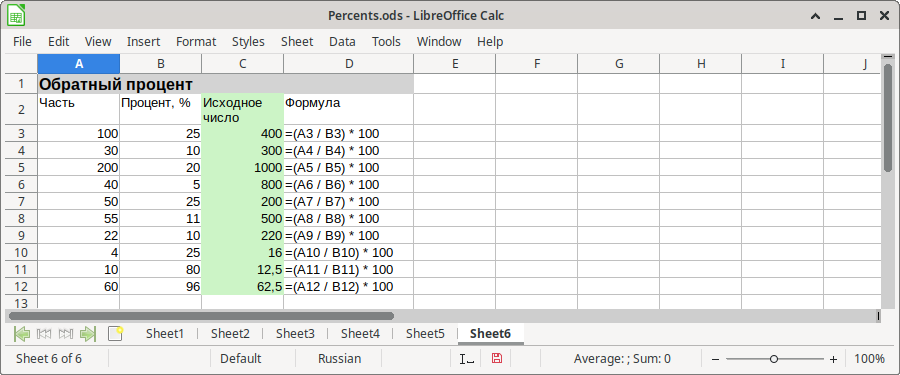This screenshot has width=900, height=375.
Task: Zoom in with the plus icon
Action: pos(833,359)
